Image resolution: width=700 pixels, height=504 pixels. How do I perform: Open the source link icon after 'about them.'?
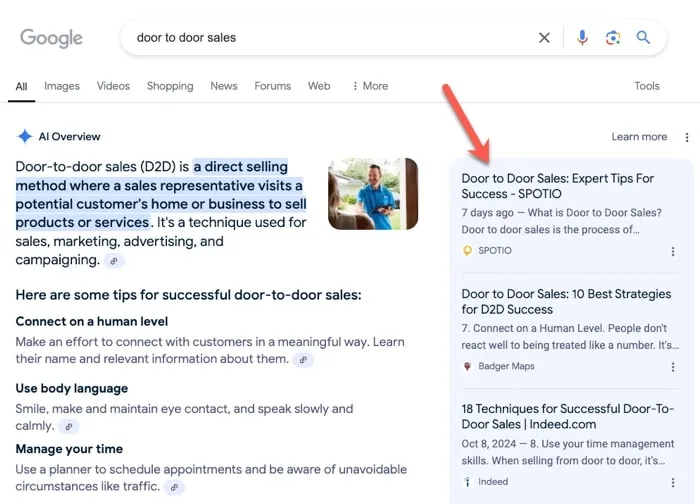tap(303, 360)
